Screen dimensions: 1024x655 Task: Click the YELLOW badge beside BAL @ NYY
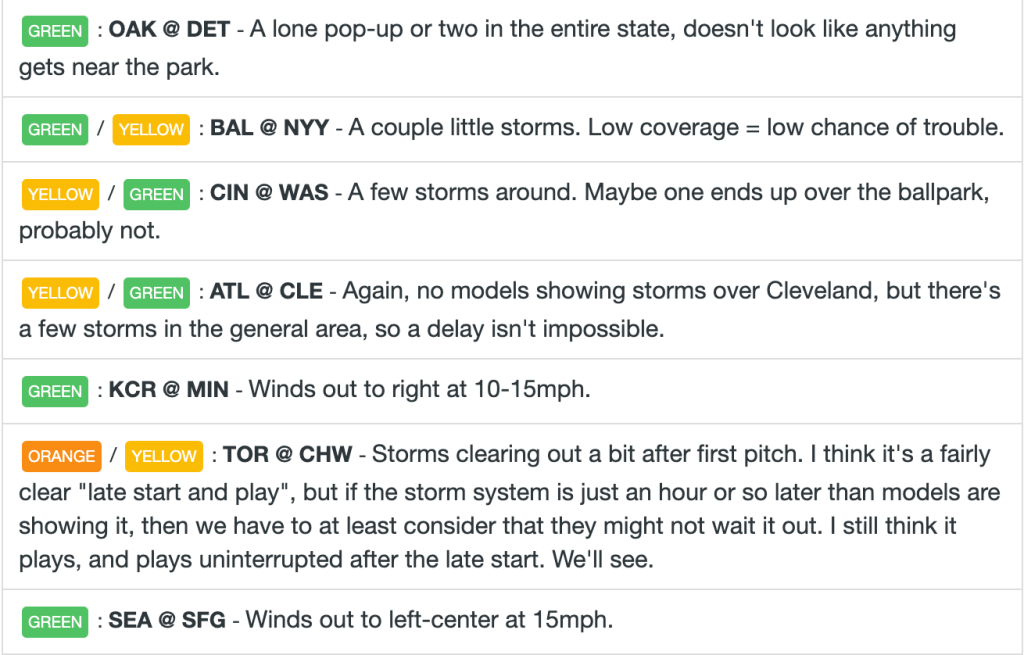coord(151,129)
